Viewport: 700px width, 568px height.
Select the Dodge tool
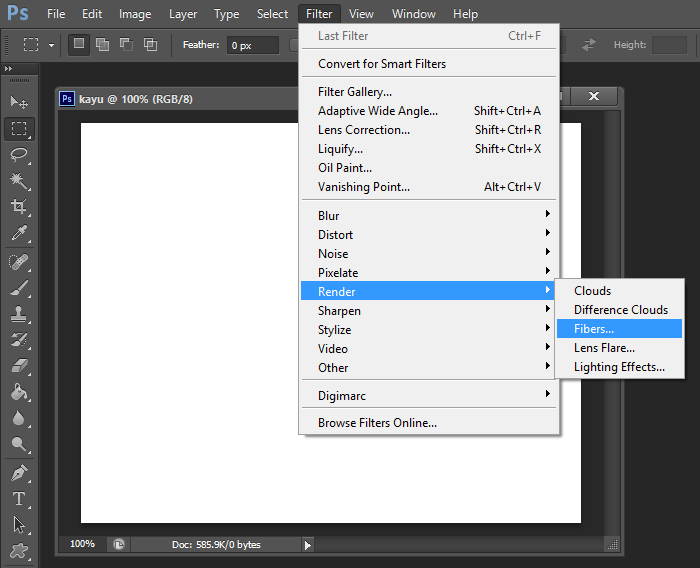[x=19, y=444]
